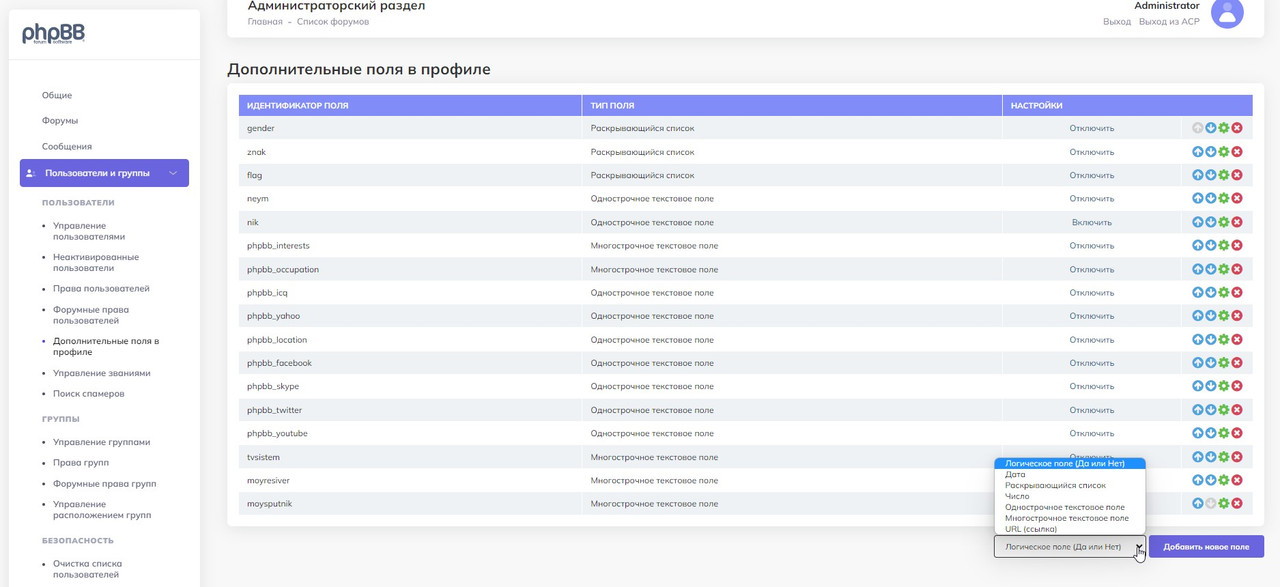Disable phpbb_facebook via Отключить
Image resolution: width=1280 pixels, height=587 pixels.
(x=1091, y=363)
